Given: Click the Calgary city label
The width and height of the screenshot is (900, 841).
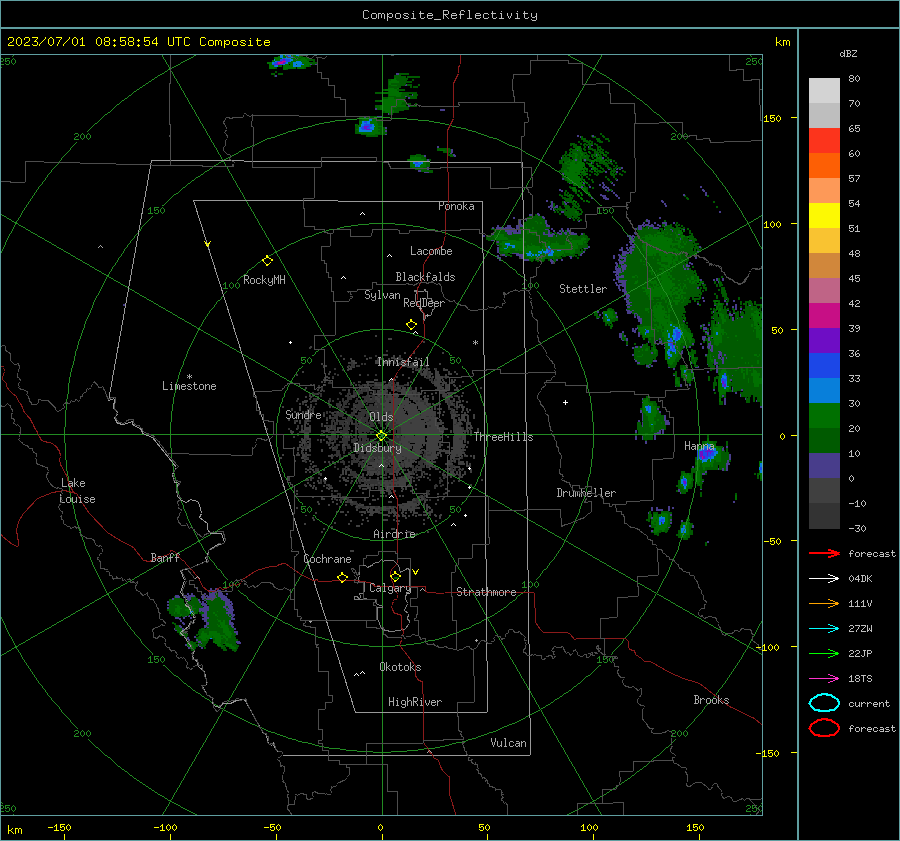Looking at the screenshot, I should (390, 588).
